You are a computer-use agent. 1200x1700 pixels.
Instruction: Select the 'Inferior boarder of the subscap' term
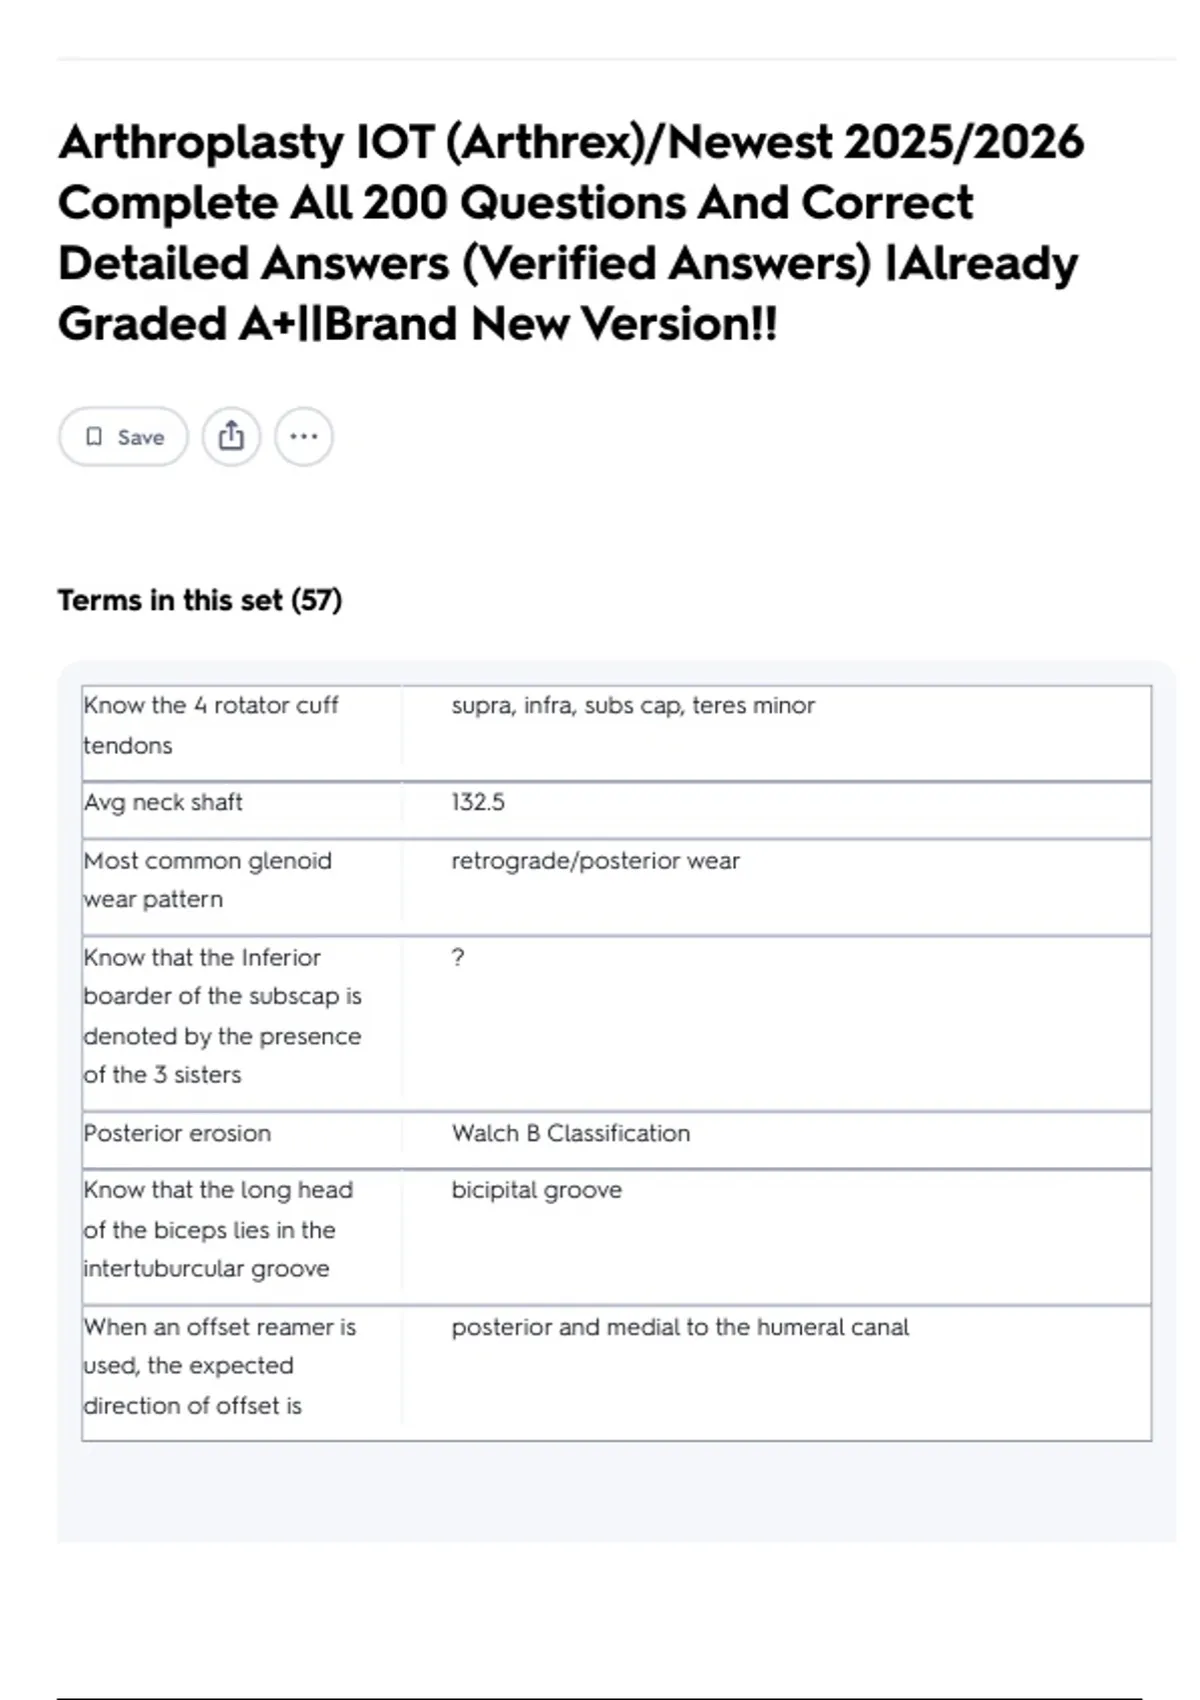[222, 1016]
